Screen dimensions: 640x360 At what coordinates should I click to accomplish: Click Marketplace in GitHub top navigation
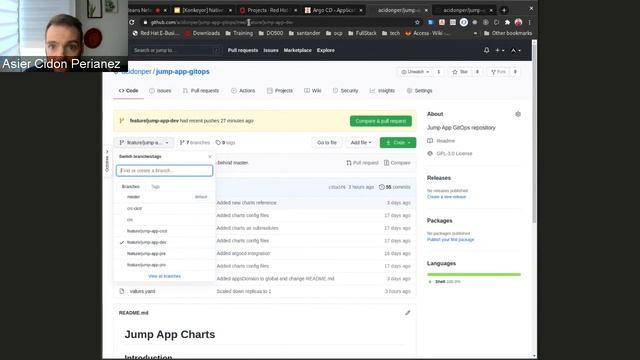click(x=298, y=50)
